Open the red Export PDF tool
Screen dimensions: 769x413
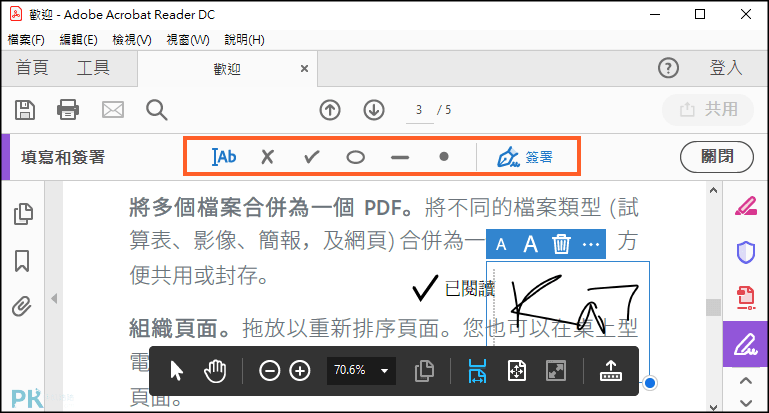(x=746, y=298)
